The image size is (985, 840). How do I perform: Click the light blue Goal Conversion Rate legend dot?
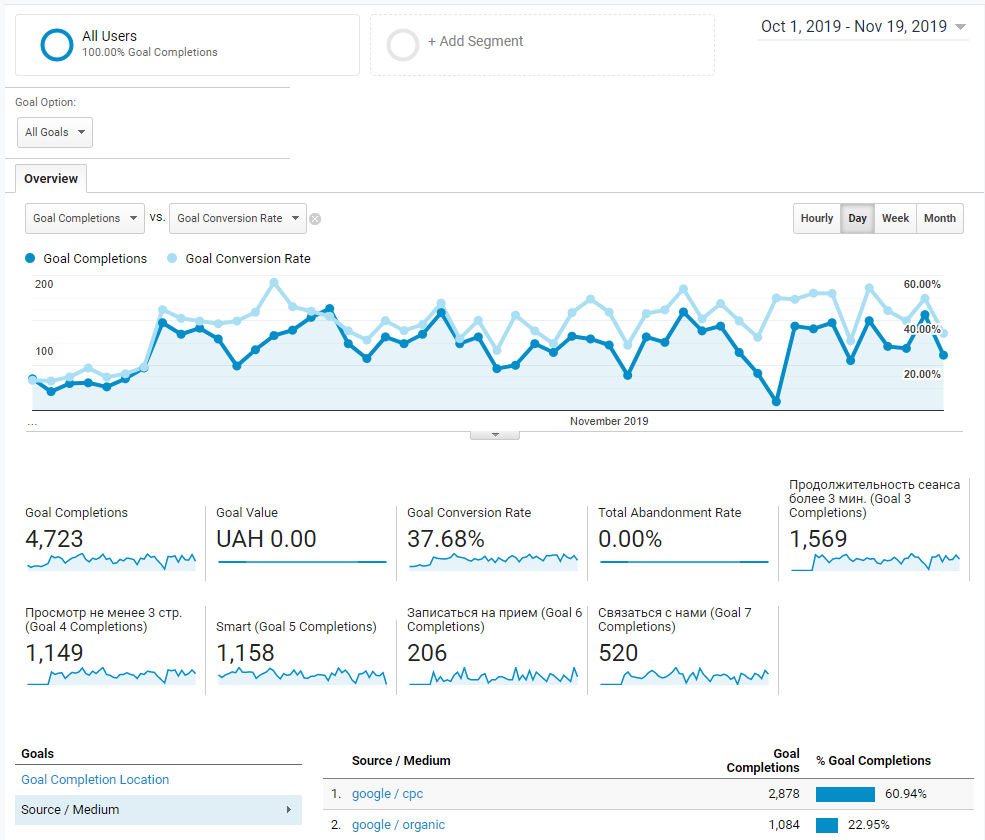tap(172, 258)
